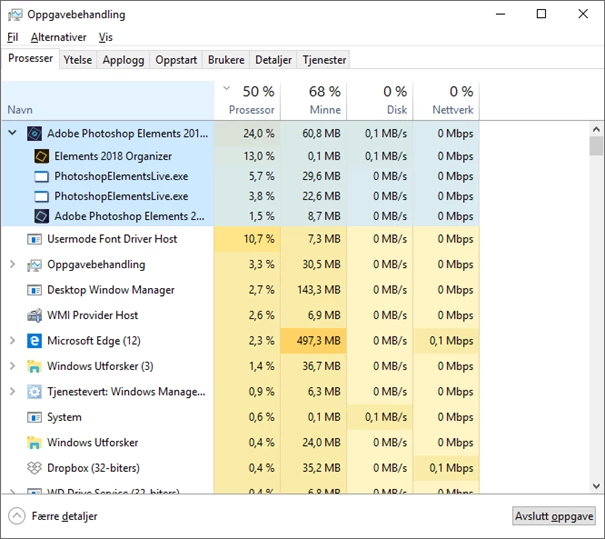Sort by the Navn column header
The width and height of the screenshot is (605, 539).
108,101
